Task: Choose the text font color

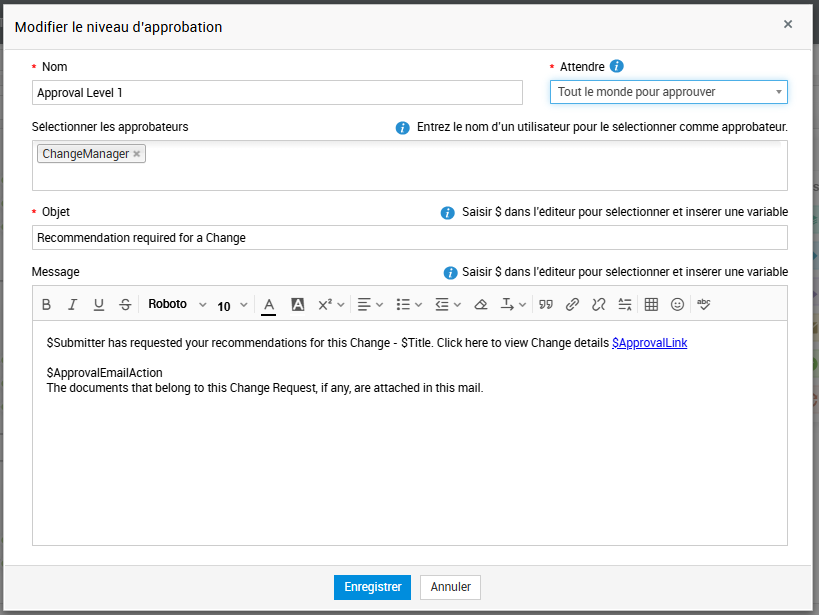Action: pos(269,305)
